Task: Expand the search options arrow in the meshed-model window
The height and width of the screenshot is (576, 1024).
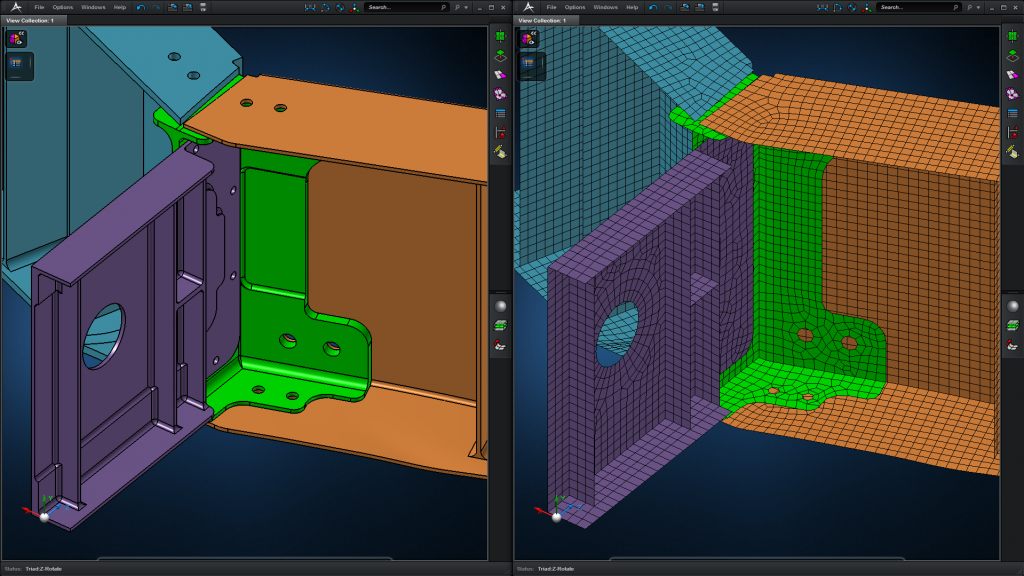Action: click(978, 7)
